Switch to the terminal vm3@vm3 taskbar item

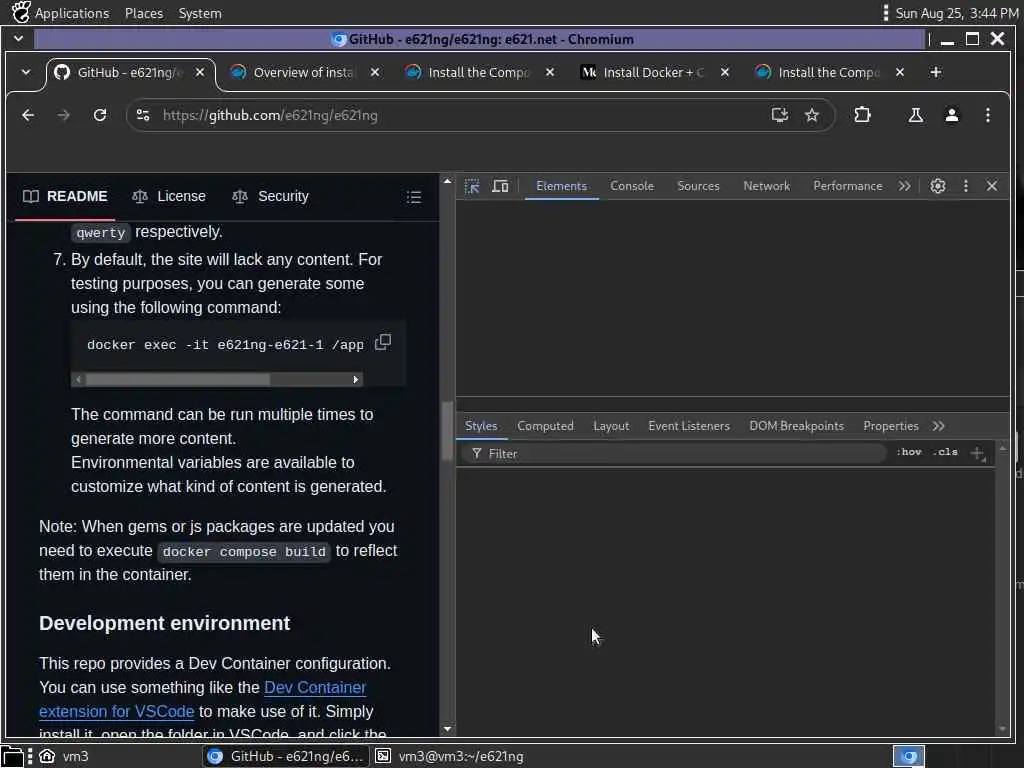point(450,756)
